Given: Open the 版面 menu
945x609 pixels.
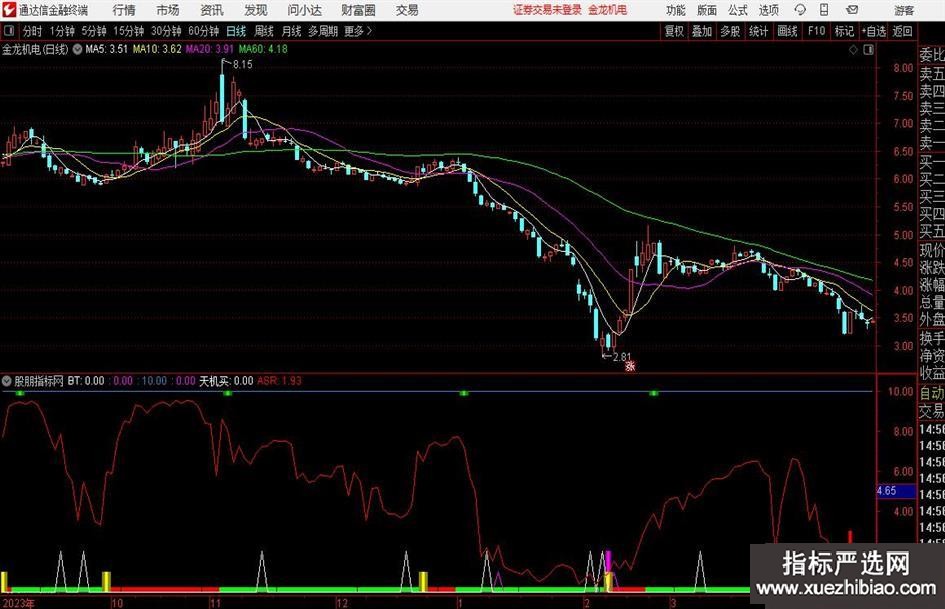Looking at the screenshot, I should 706,10.
